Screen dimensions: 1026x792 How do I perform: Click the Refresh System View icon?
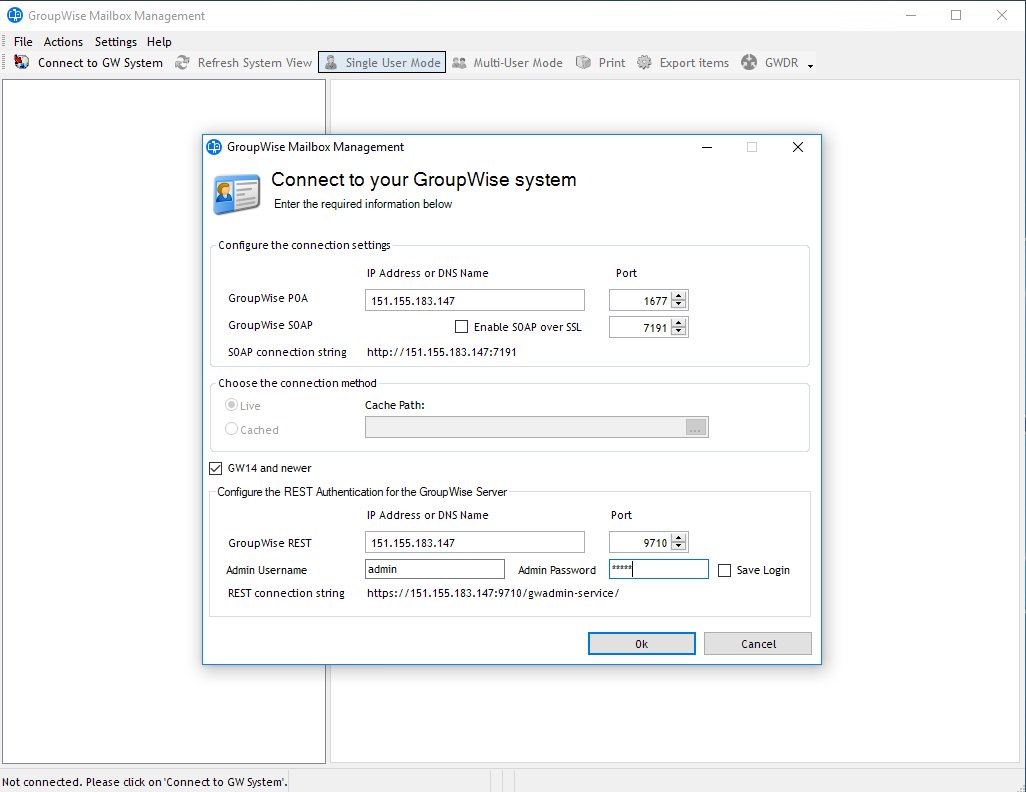point(182,63)
